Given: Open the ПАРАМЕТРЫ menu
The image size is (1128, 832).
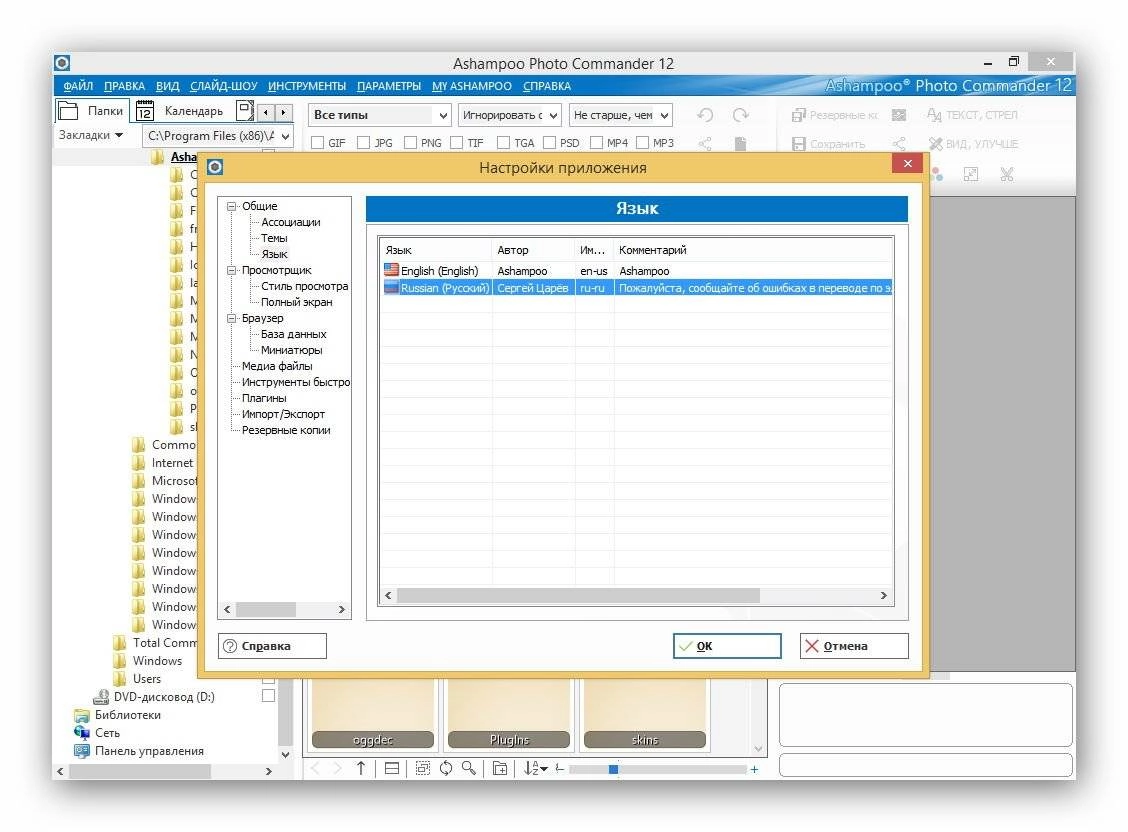Looking at the screenshot, I should click(x=389, y=86).
